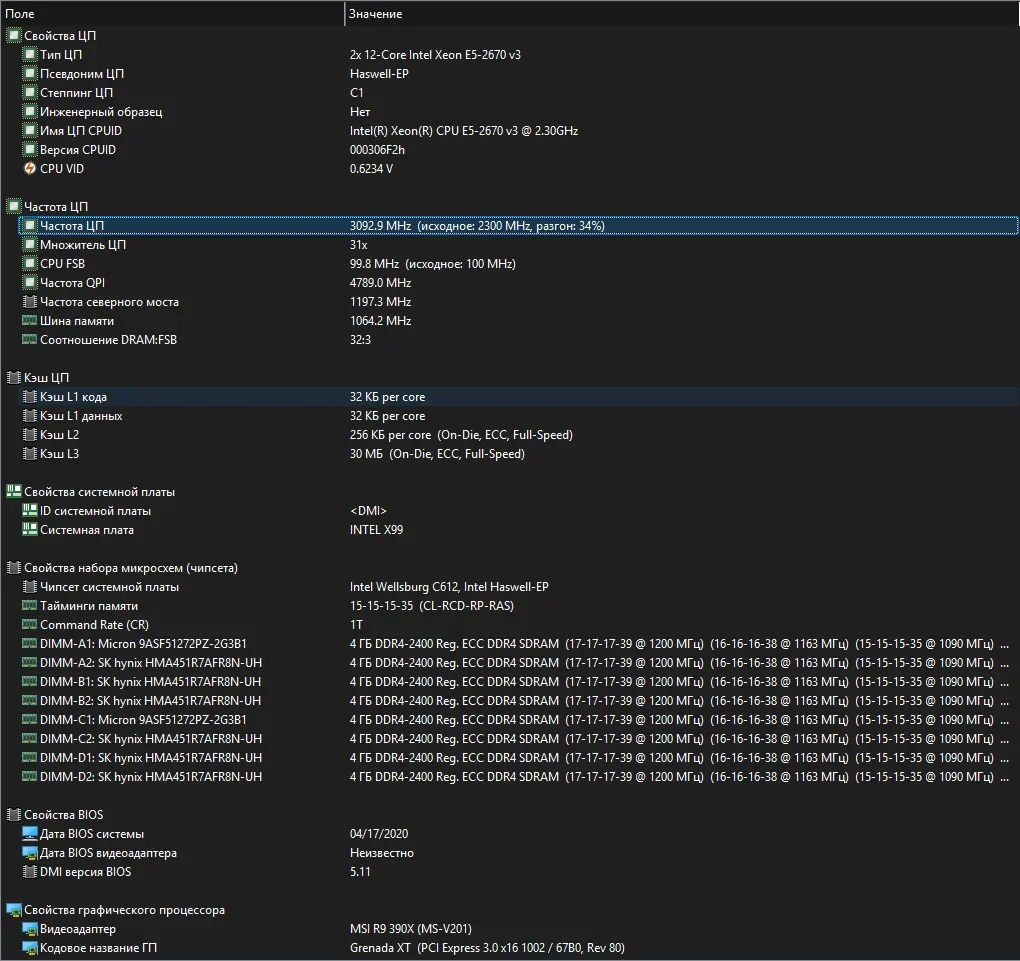Image resolution: width=1020 pixels, height=961 pixels.
Task: Click the chip icon of Кэш L3
Action: (29, 453)
